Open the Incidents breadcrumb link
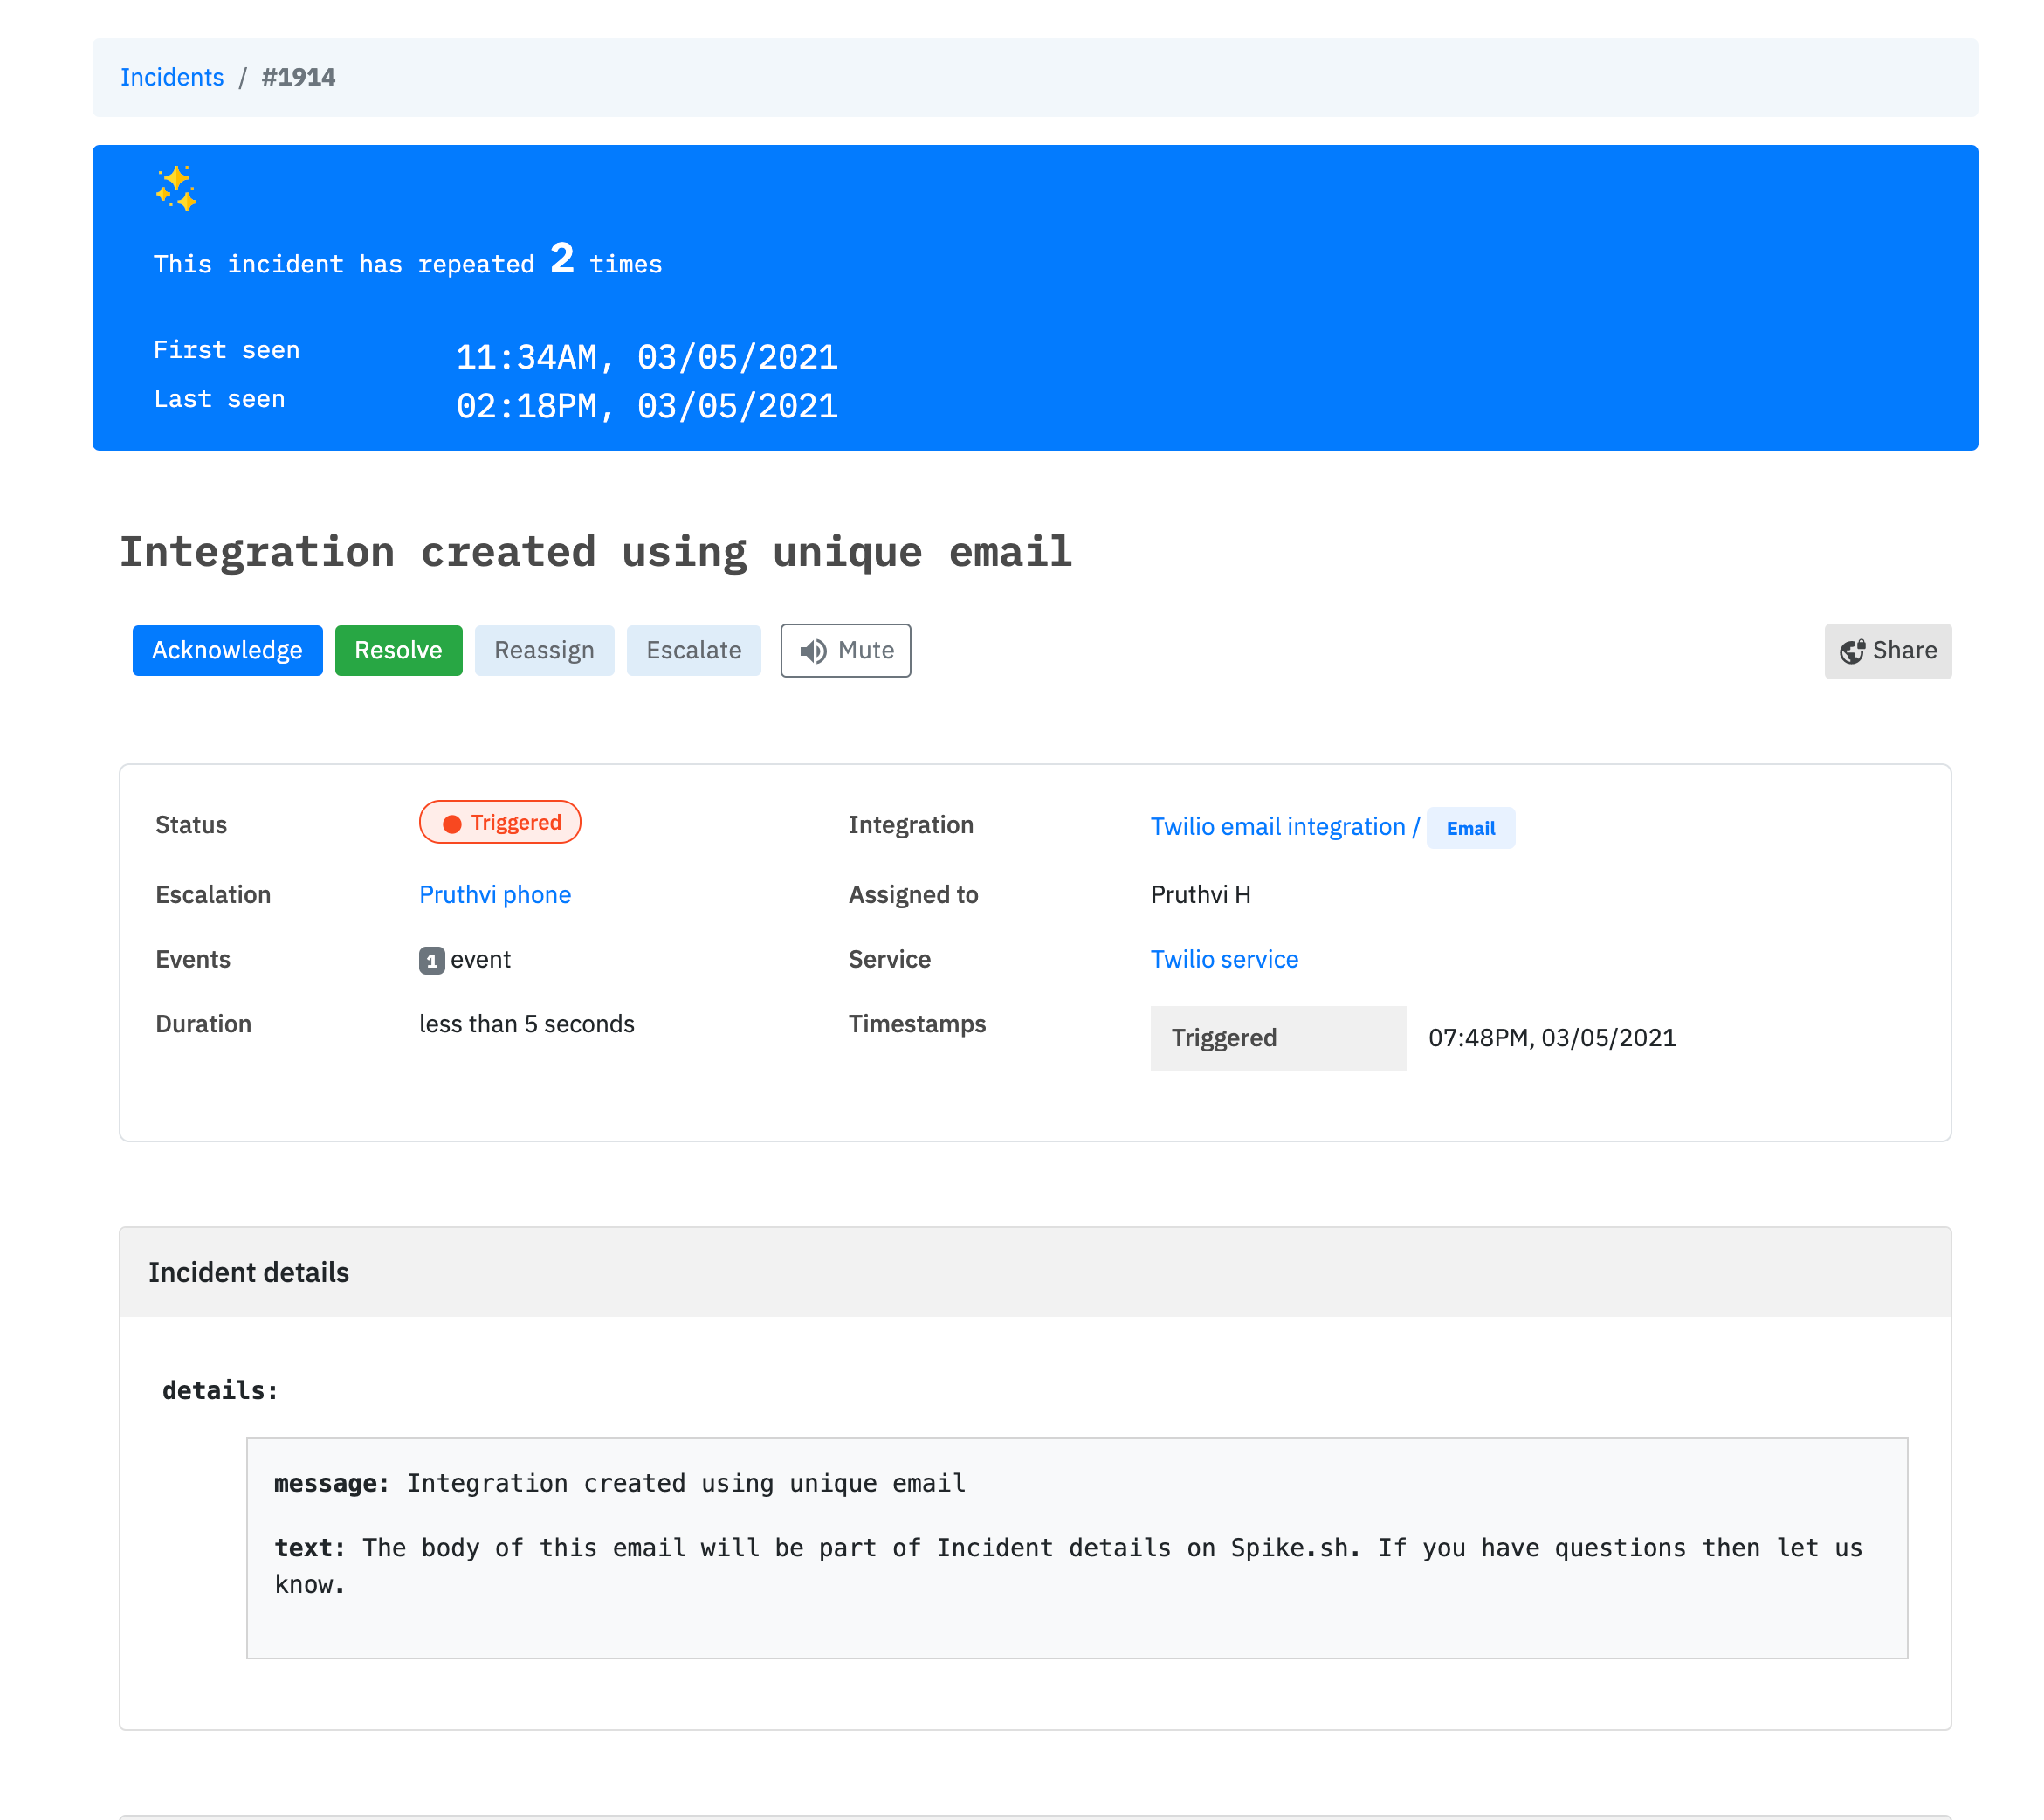2044x1820 pixels. (x=172, y=77)
